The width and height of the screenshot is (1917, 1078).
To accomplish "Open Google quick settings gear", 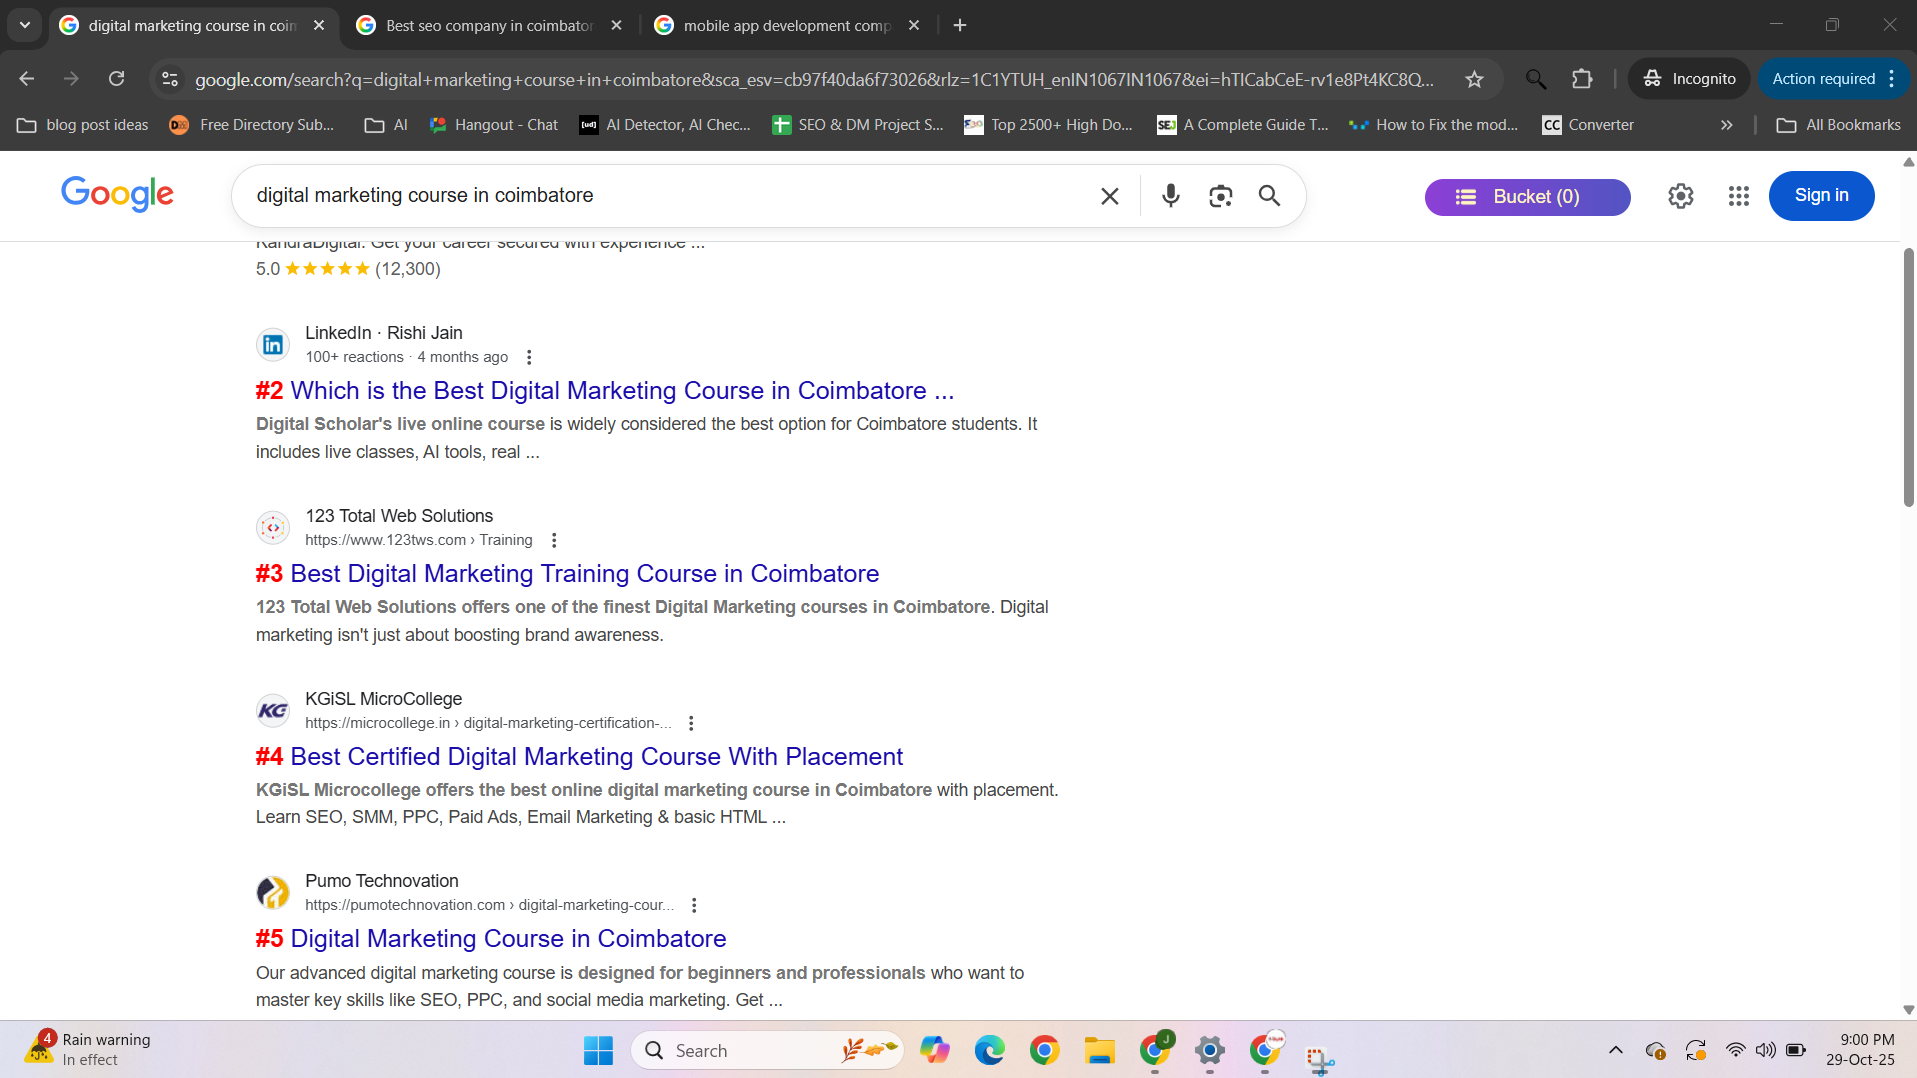I will (1680, 196).
